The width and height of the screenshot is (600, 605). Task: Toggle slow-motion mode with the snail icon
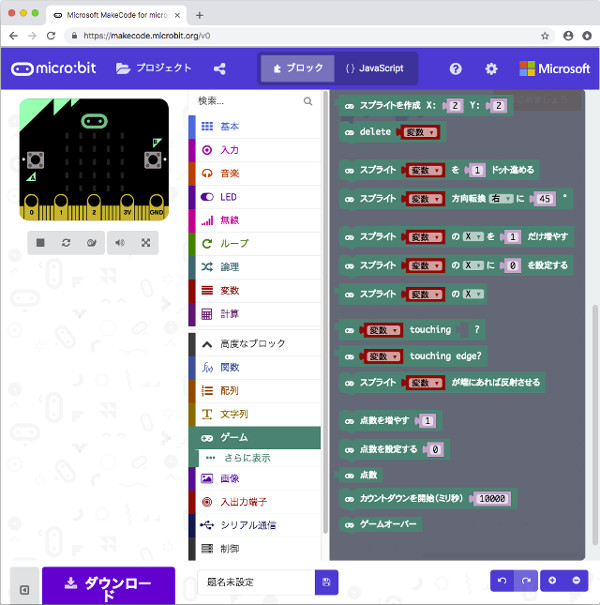click(91, 242)
